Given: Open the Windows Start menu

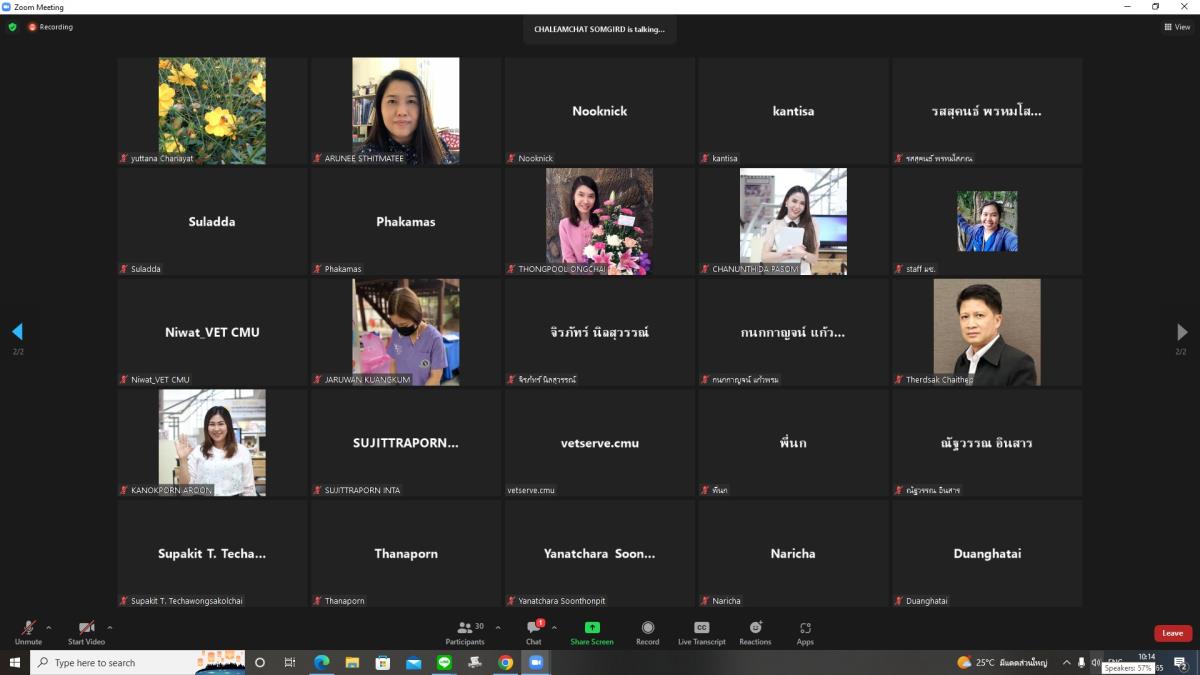Looking at the screenshot, I should [x=14, y=662].
